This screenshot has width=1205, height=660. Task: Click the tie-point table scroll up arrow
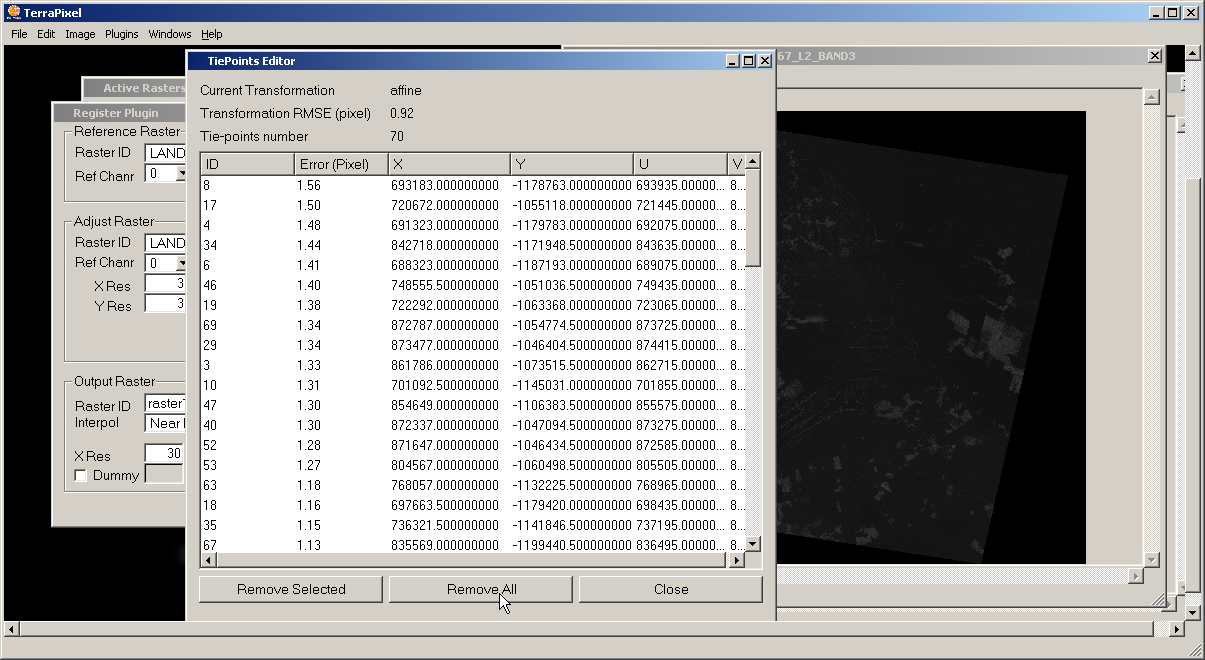753,162
